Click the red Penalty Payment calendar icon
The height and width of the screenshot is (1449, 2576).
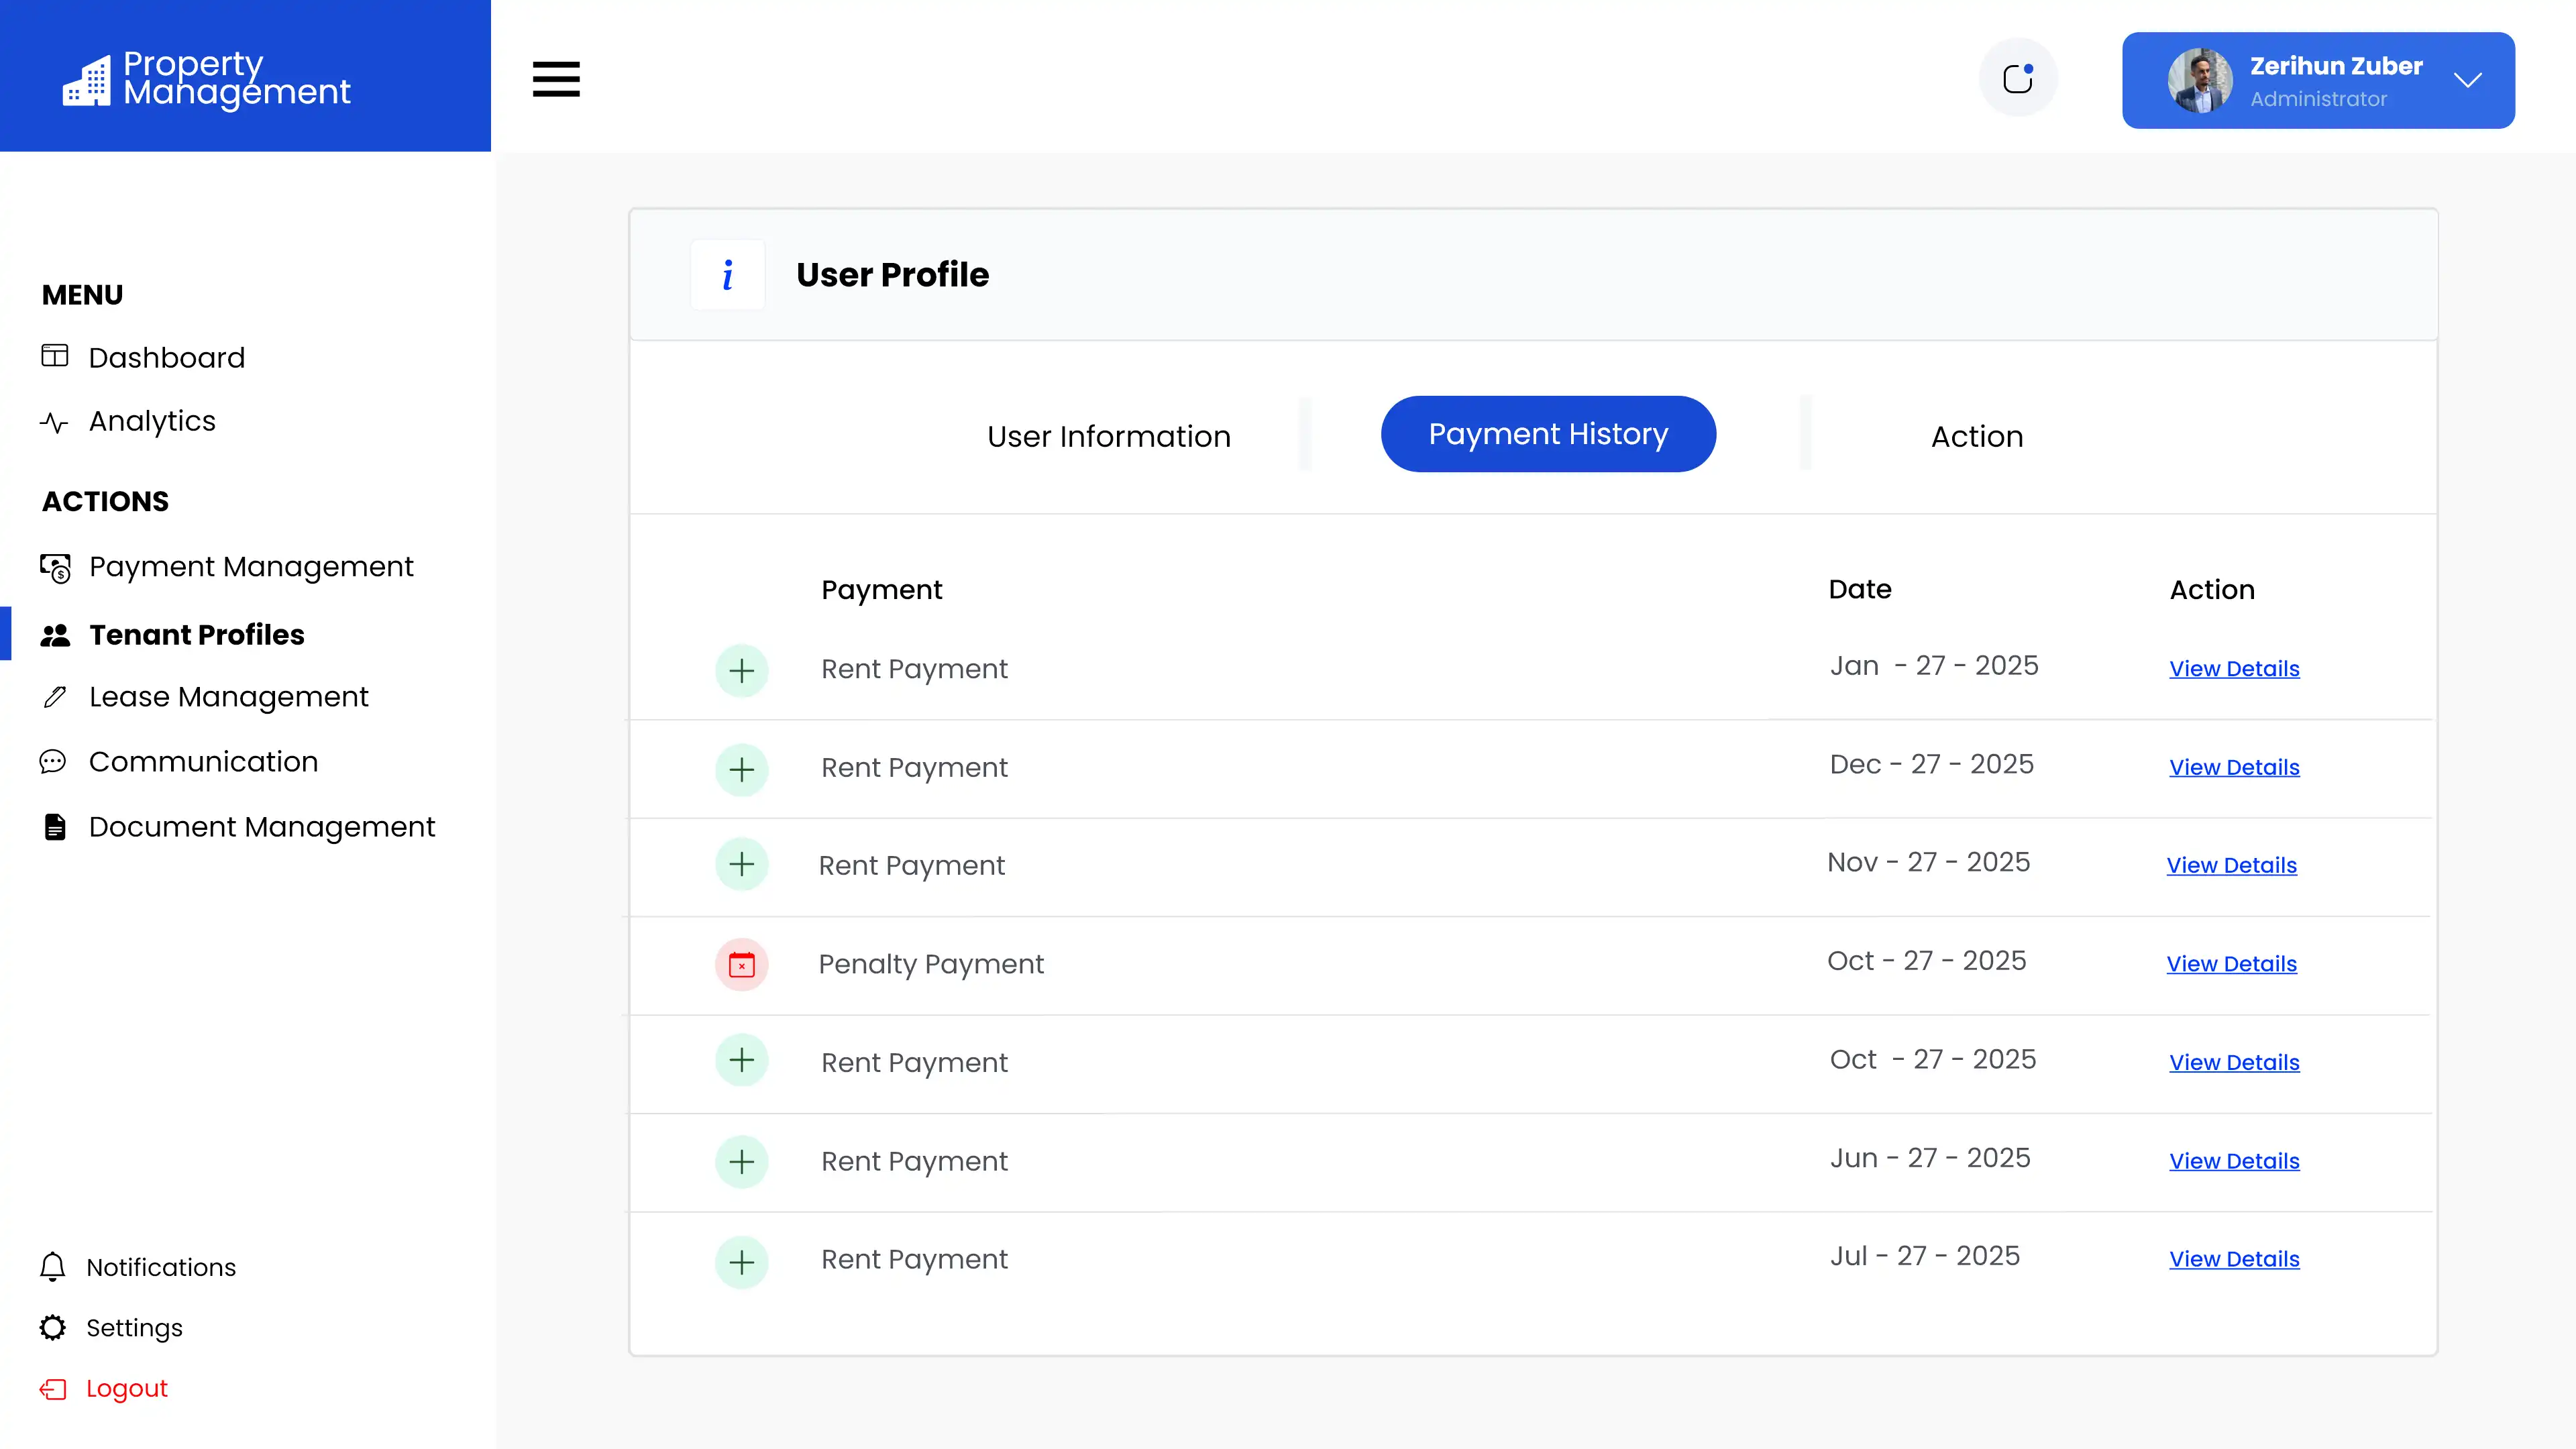coord(742,965)
